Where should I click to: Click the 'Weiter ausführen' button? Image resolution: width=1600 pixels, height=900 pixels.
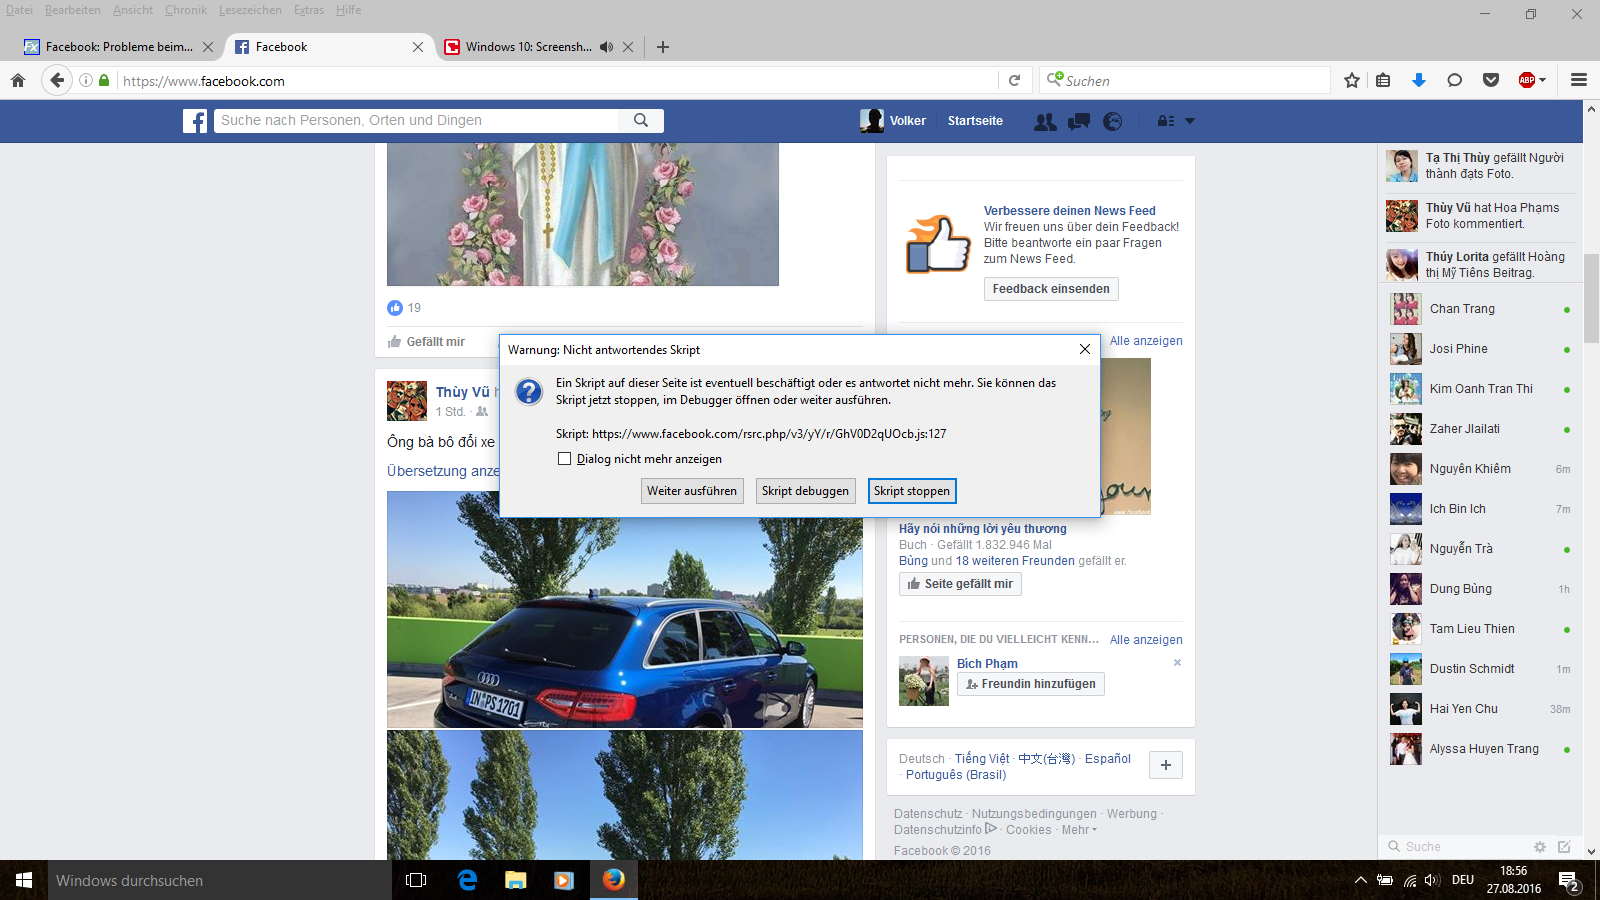tap(691, 491)
